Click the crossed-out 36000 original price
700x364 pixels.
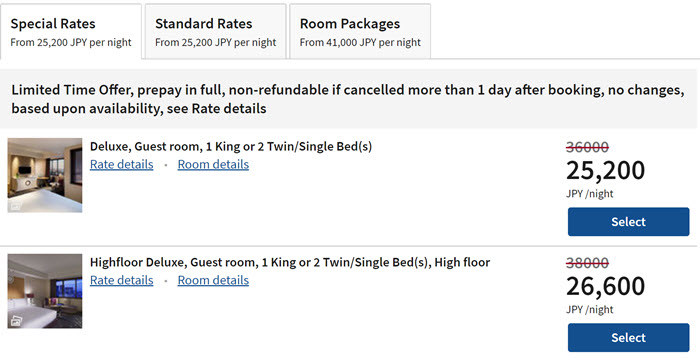tap(587, 147)
